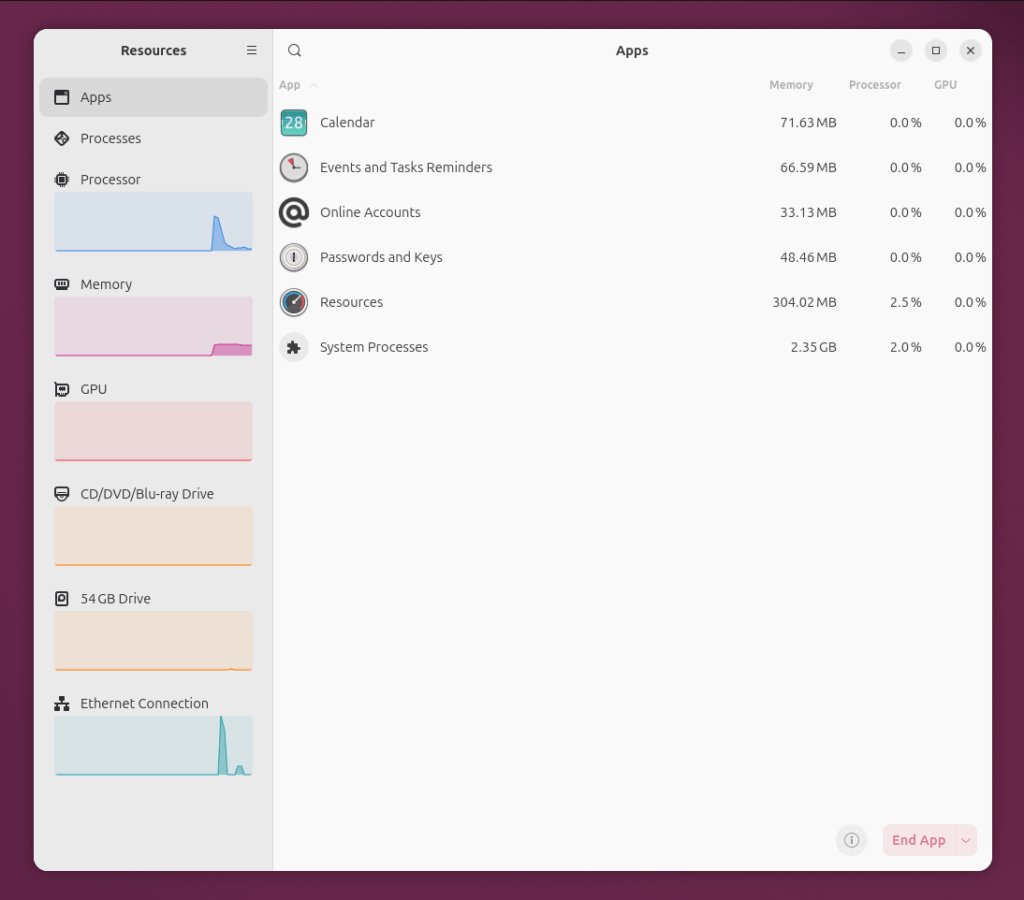Screen dimensions: 1024x900
Task: Show app information with the info button
Action: pyautogui.click(x=851, y=840)
